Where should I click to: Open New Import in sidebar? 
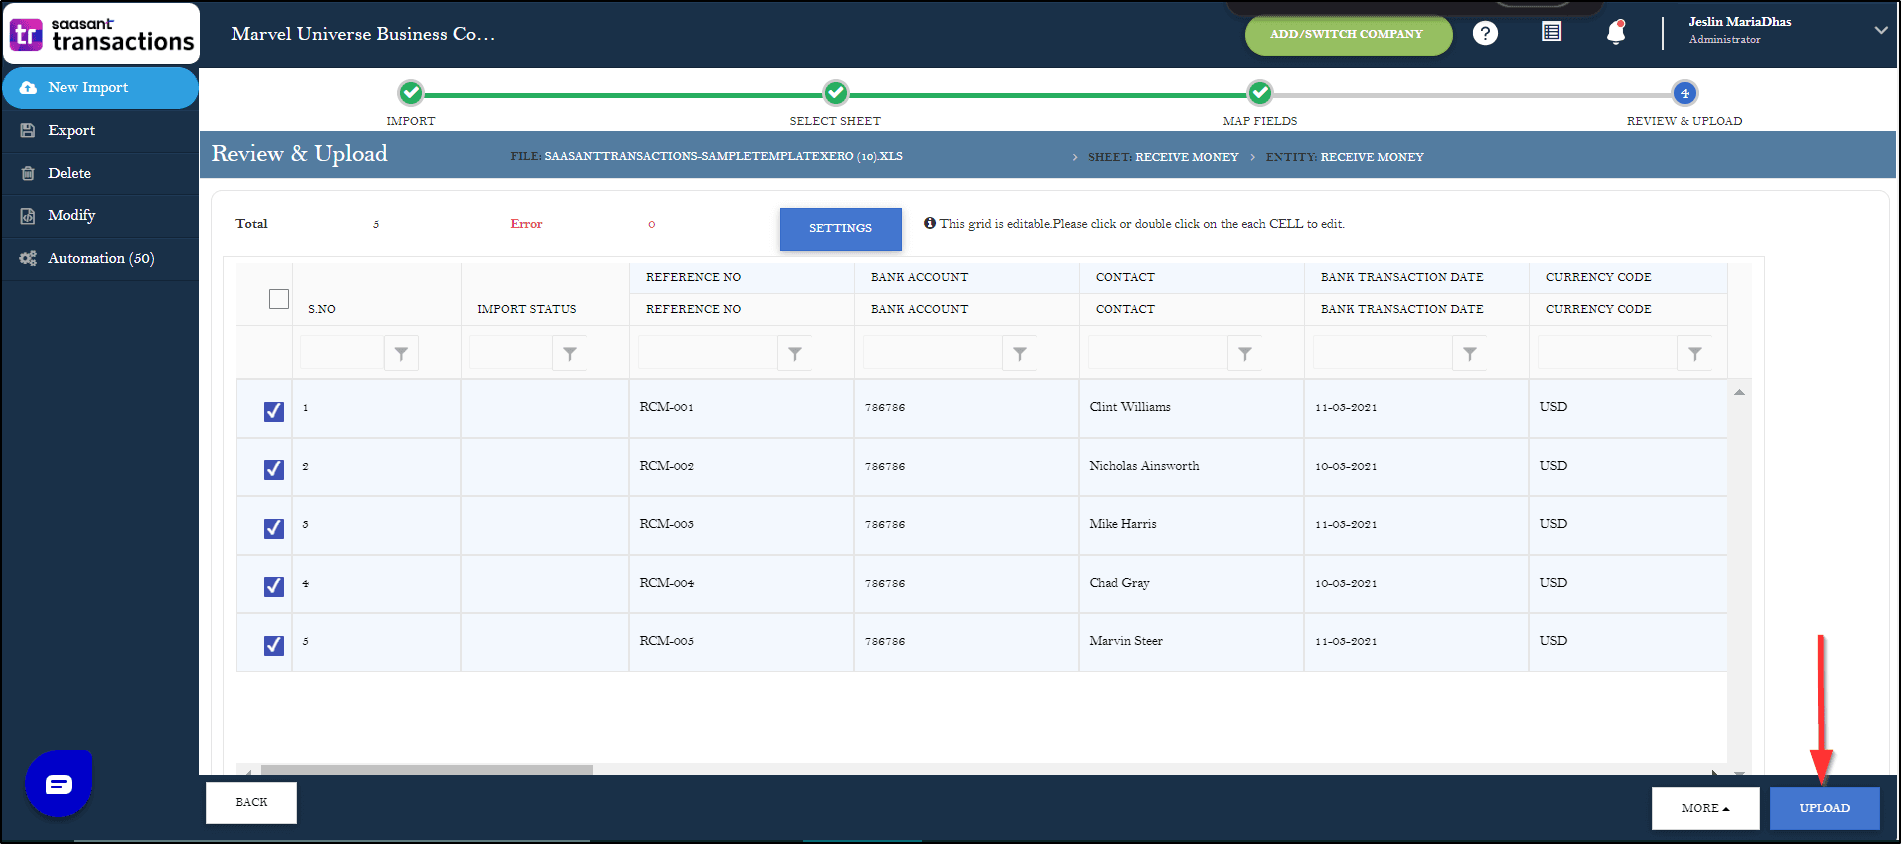click(x=100, y=88)
